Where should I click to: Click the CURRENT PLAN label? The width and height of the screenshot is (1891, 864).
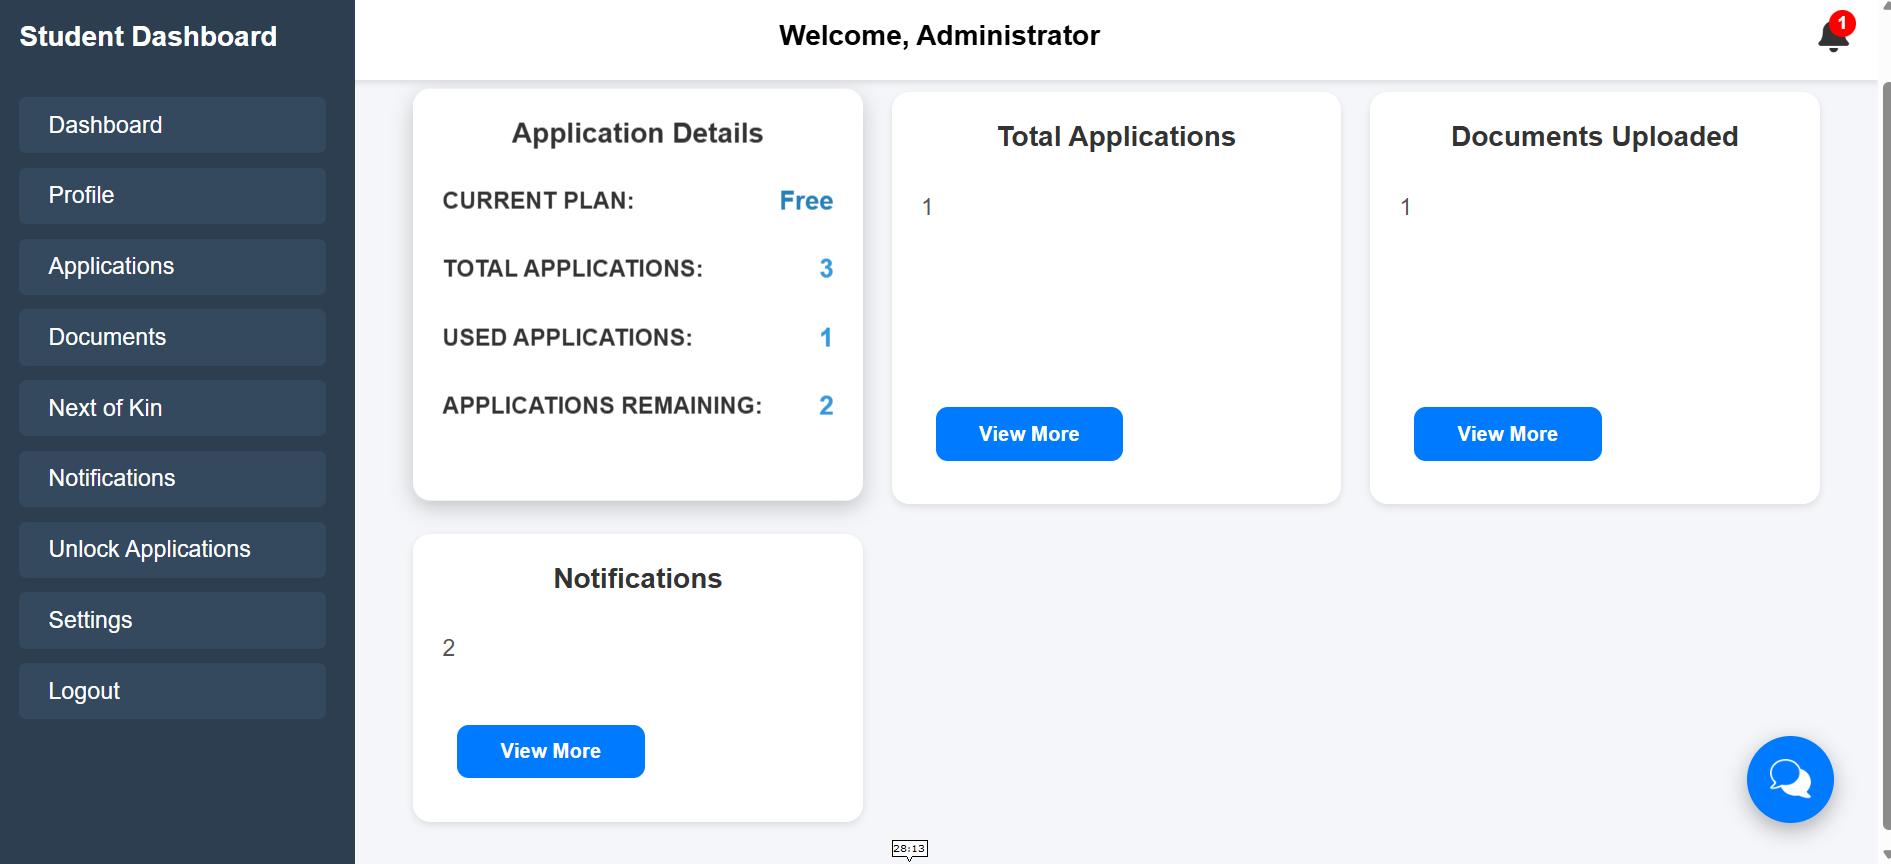(538, 201)
